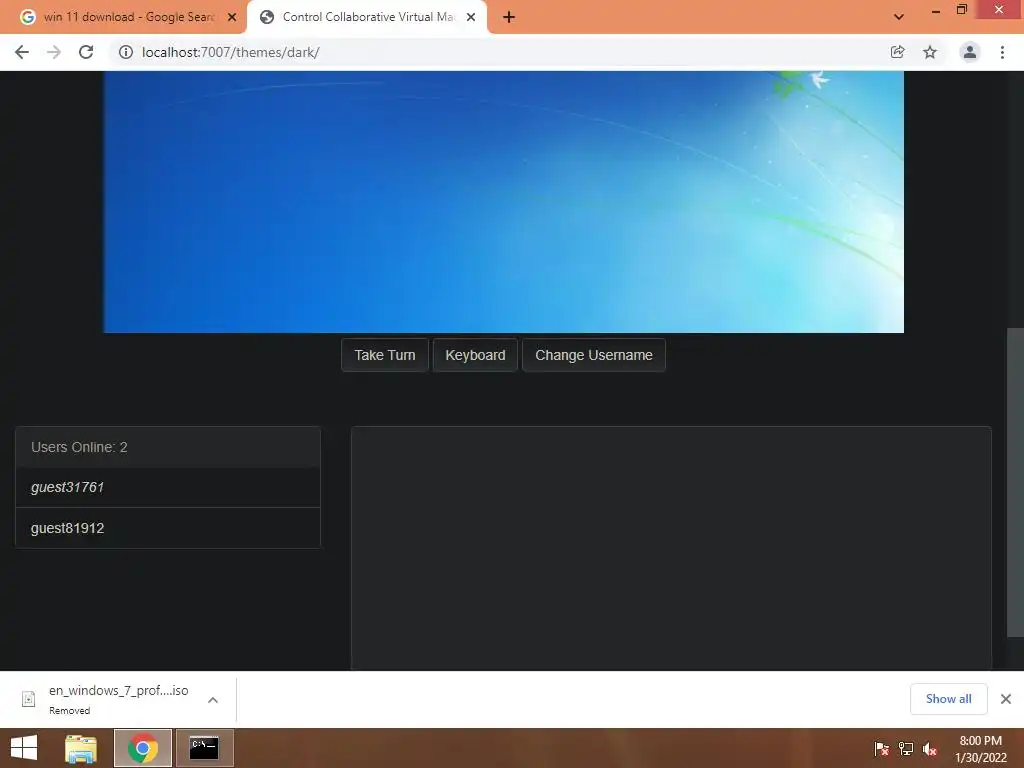This screenshot has width=1024, height=768.
Task: Close the downloads bar
Action: pyautogui.click(x=1006, y=699)
